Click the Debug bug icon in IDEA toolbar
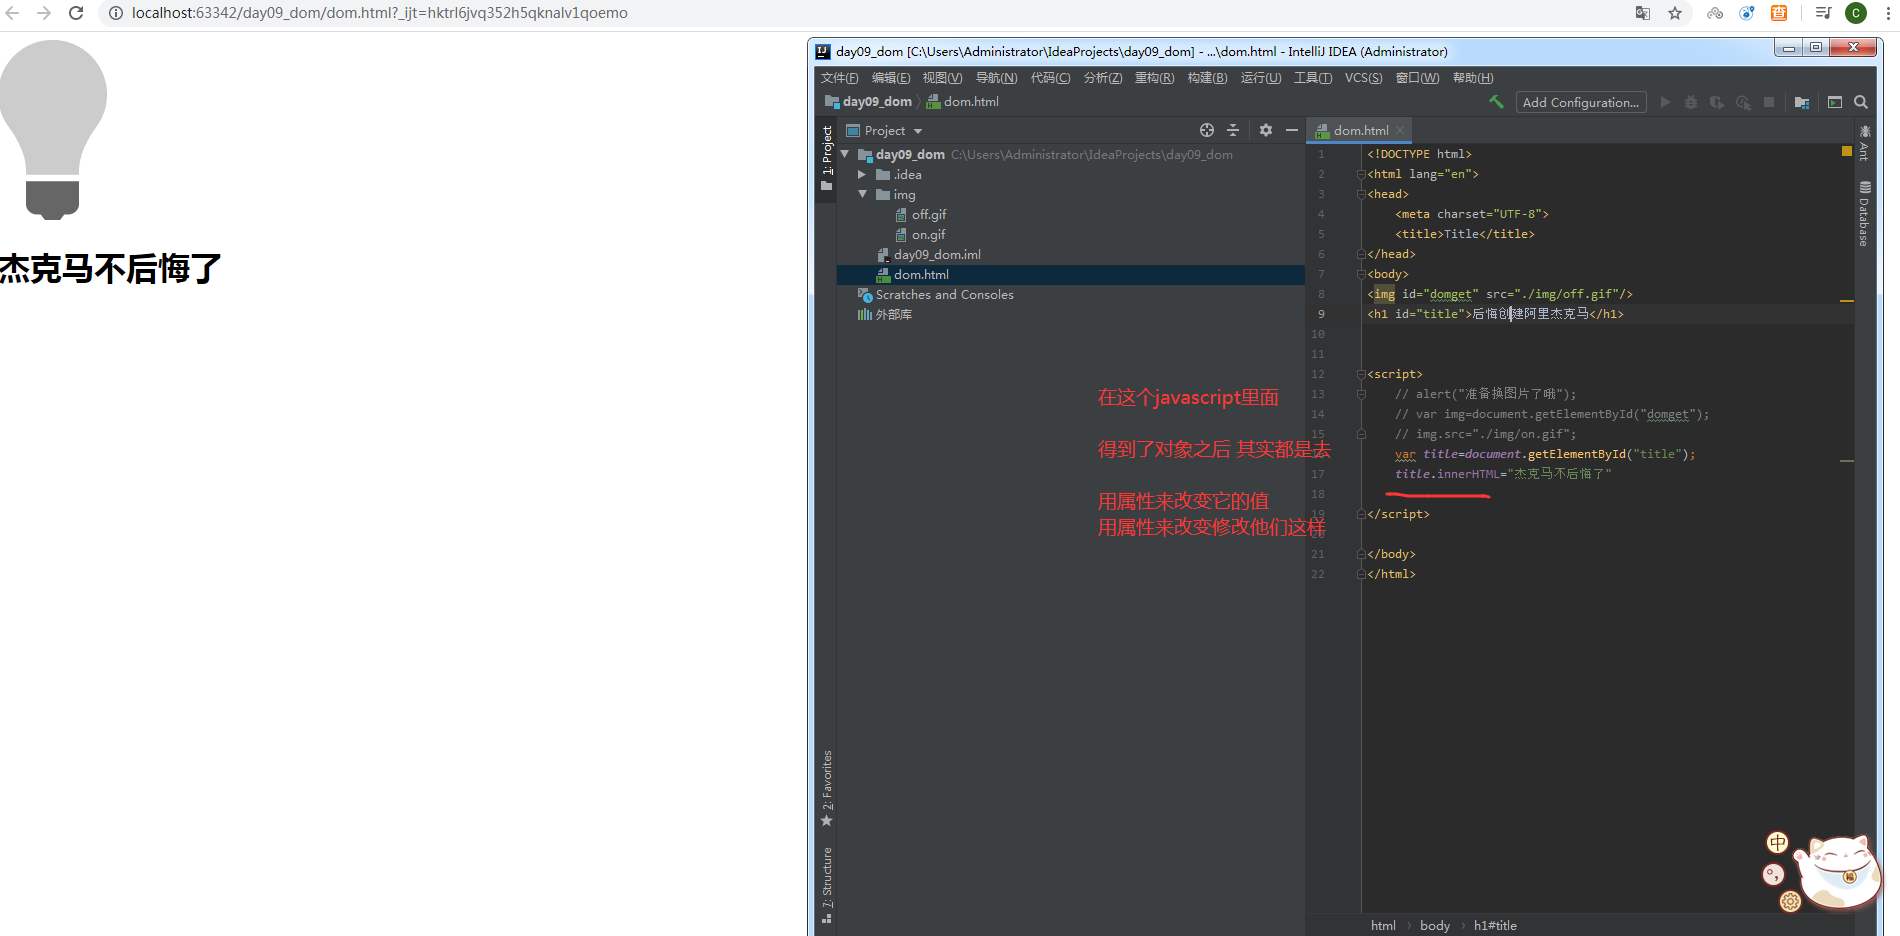Viewport: 1900px width, 936px height. point(1691,102)
